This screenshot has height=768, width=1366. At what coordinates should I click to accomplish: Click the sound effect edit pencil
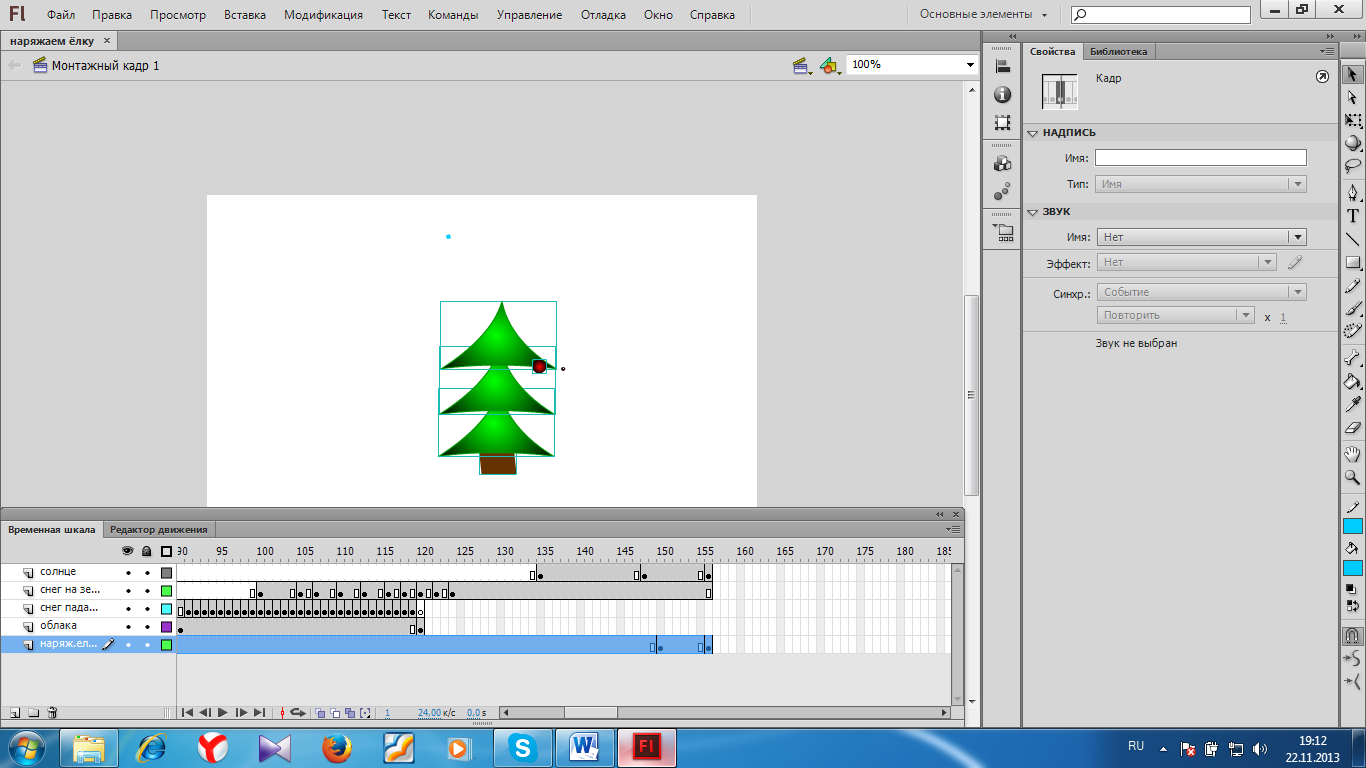[x=1295, y=262]
